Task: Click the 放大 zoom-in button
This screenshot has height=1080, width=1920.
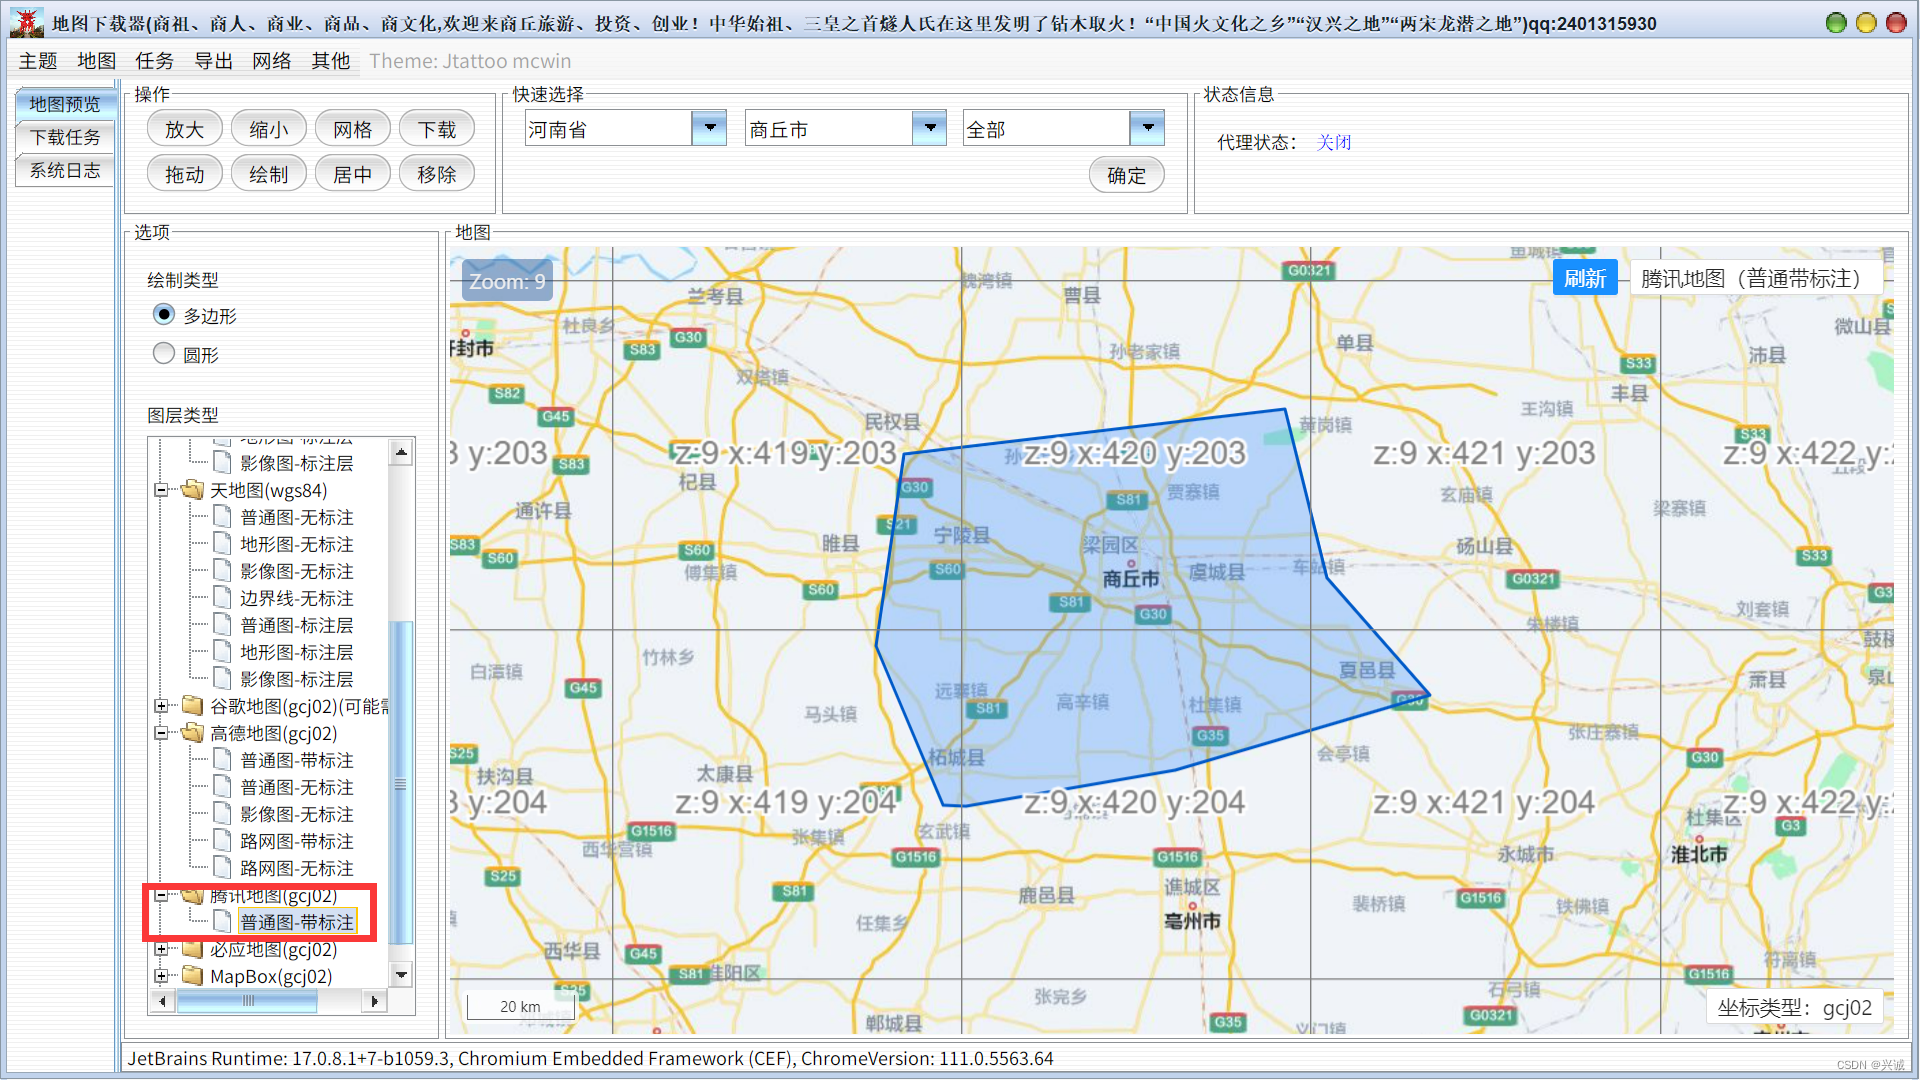Action: point(184,130)
